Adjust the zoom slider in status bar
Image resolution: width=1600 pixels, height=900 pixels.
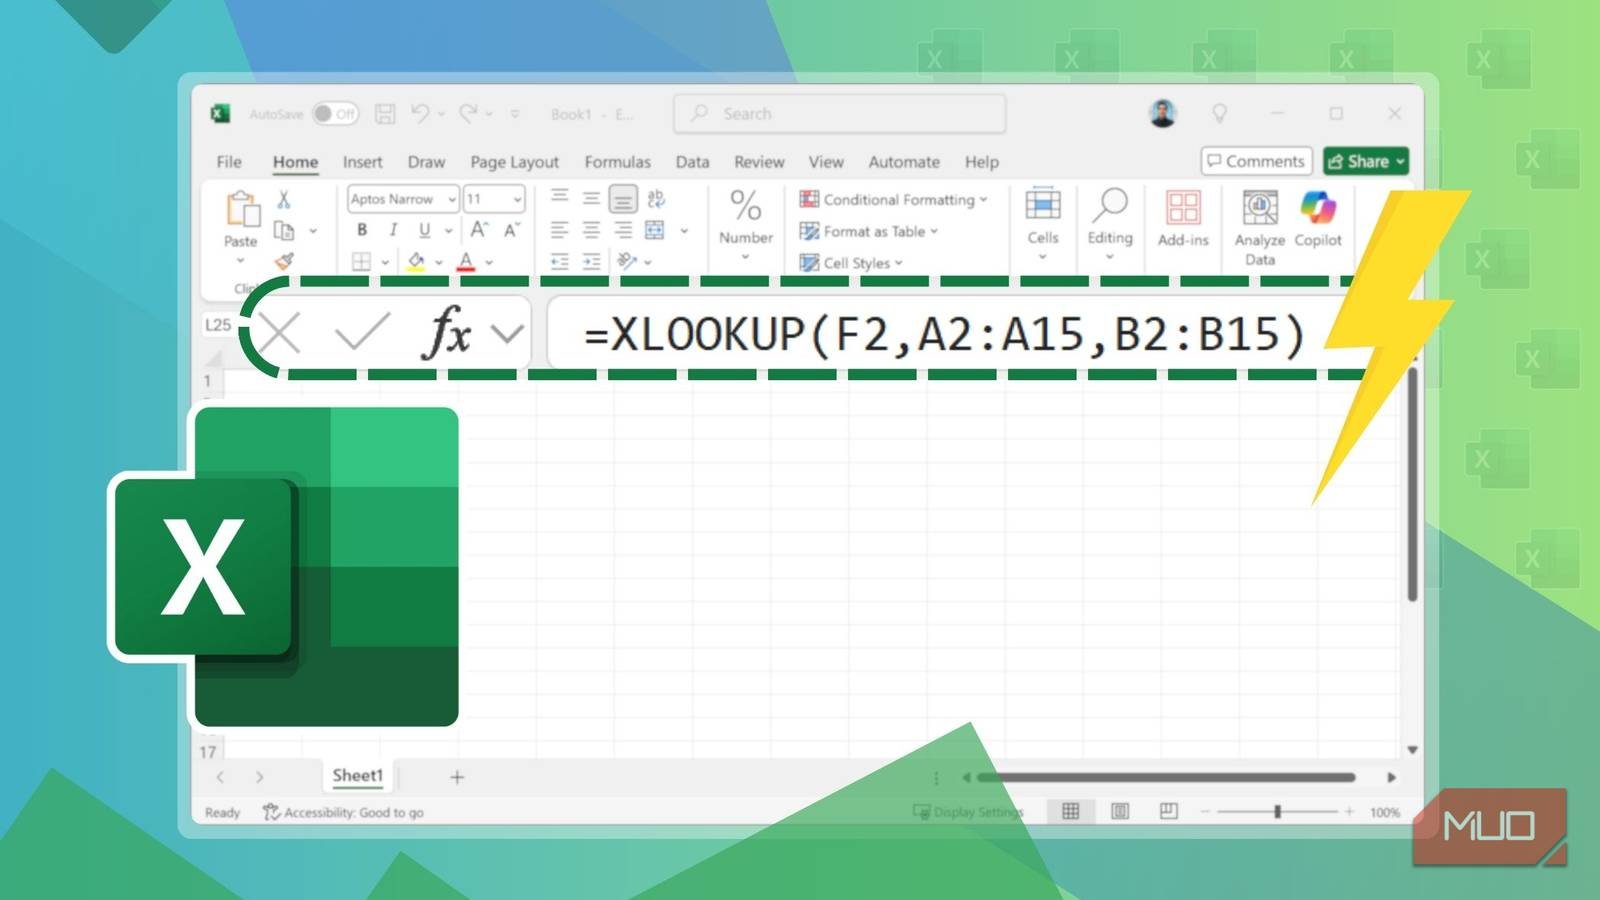(x=1277, y=811)
